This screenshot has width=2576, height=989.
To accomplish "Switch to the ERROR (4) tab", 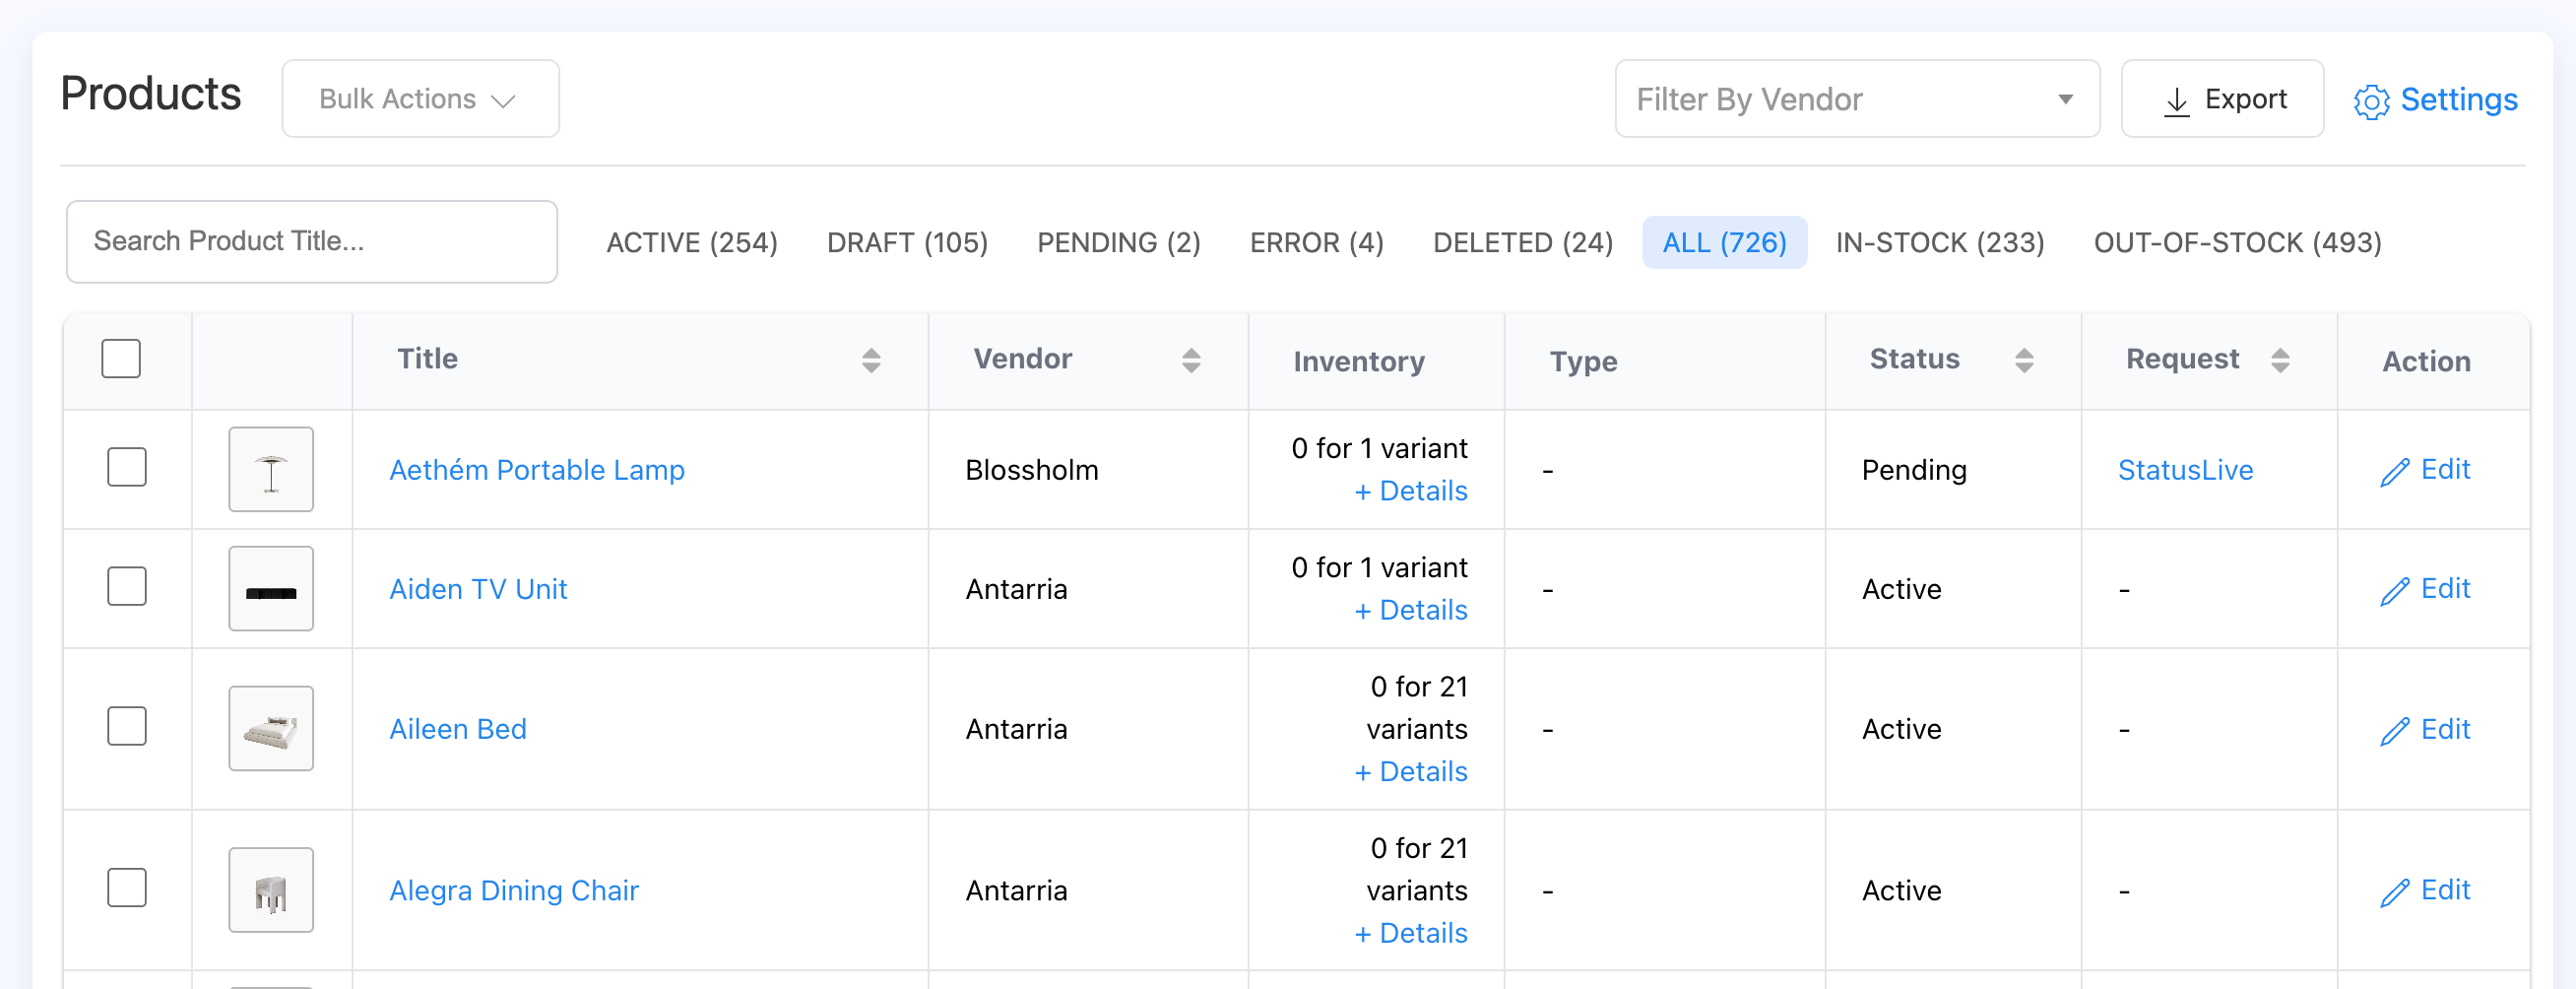I will pyautogui.click(x=1317, y=242).
